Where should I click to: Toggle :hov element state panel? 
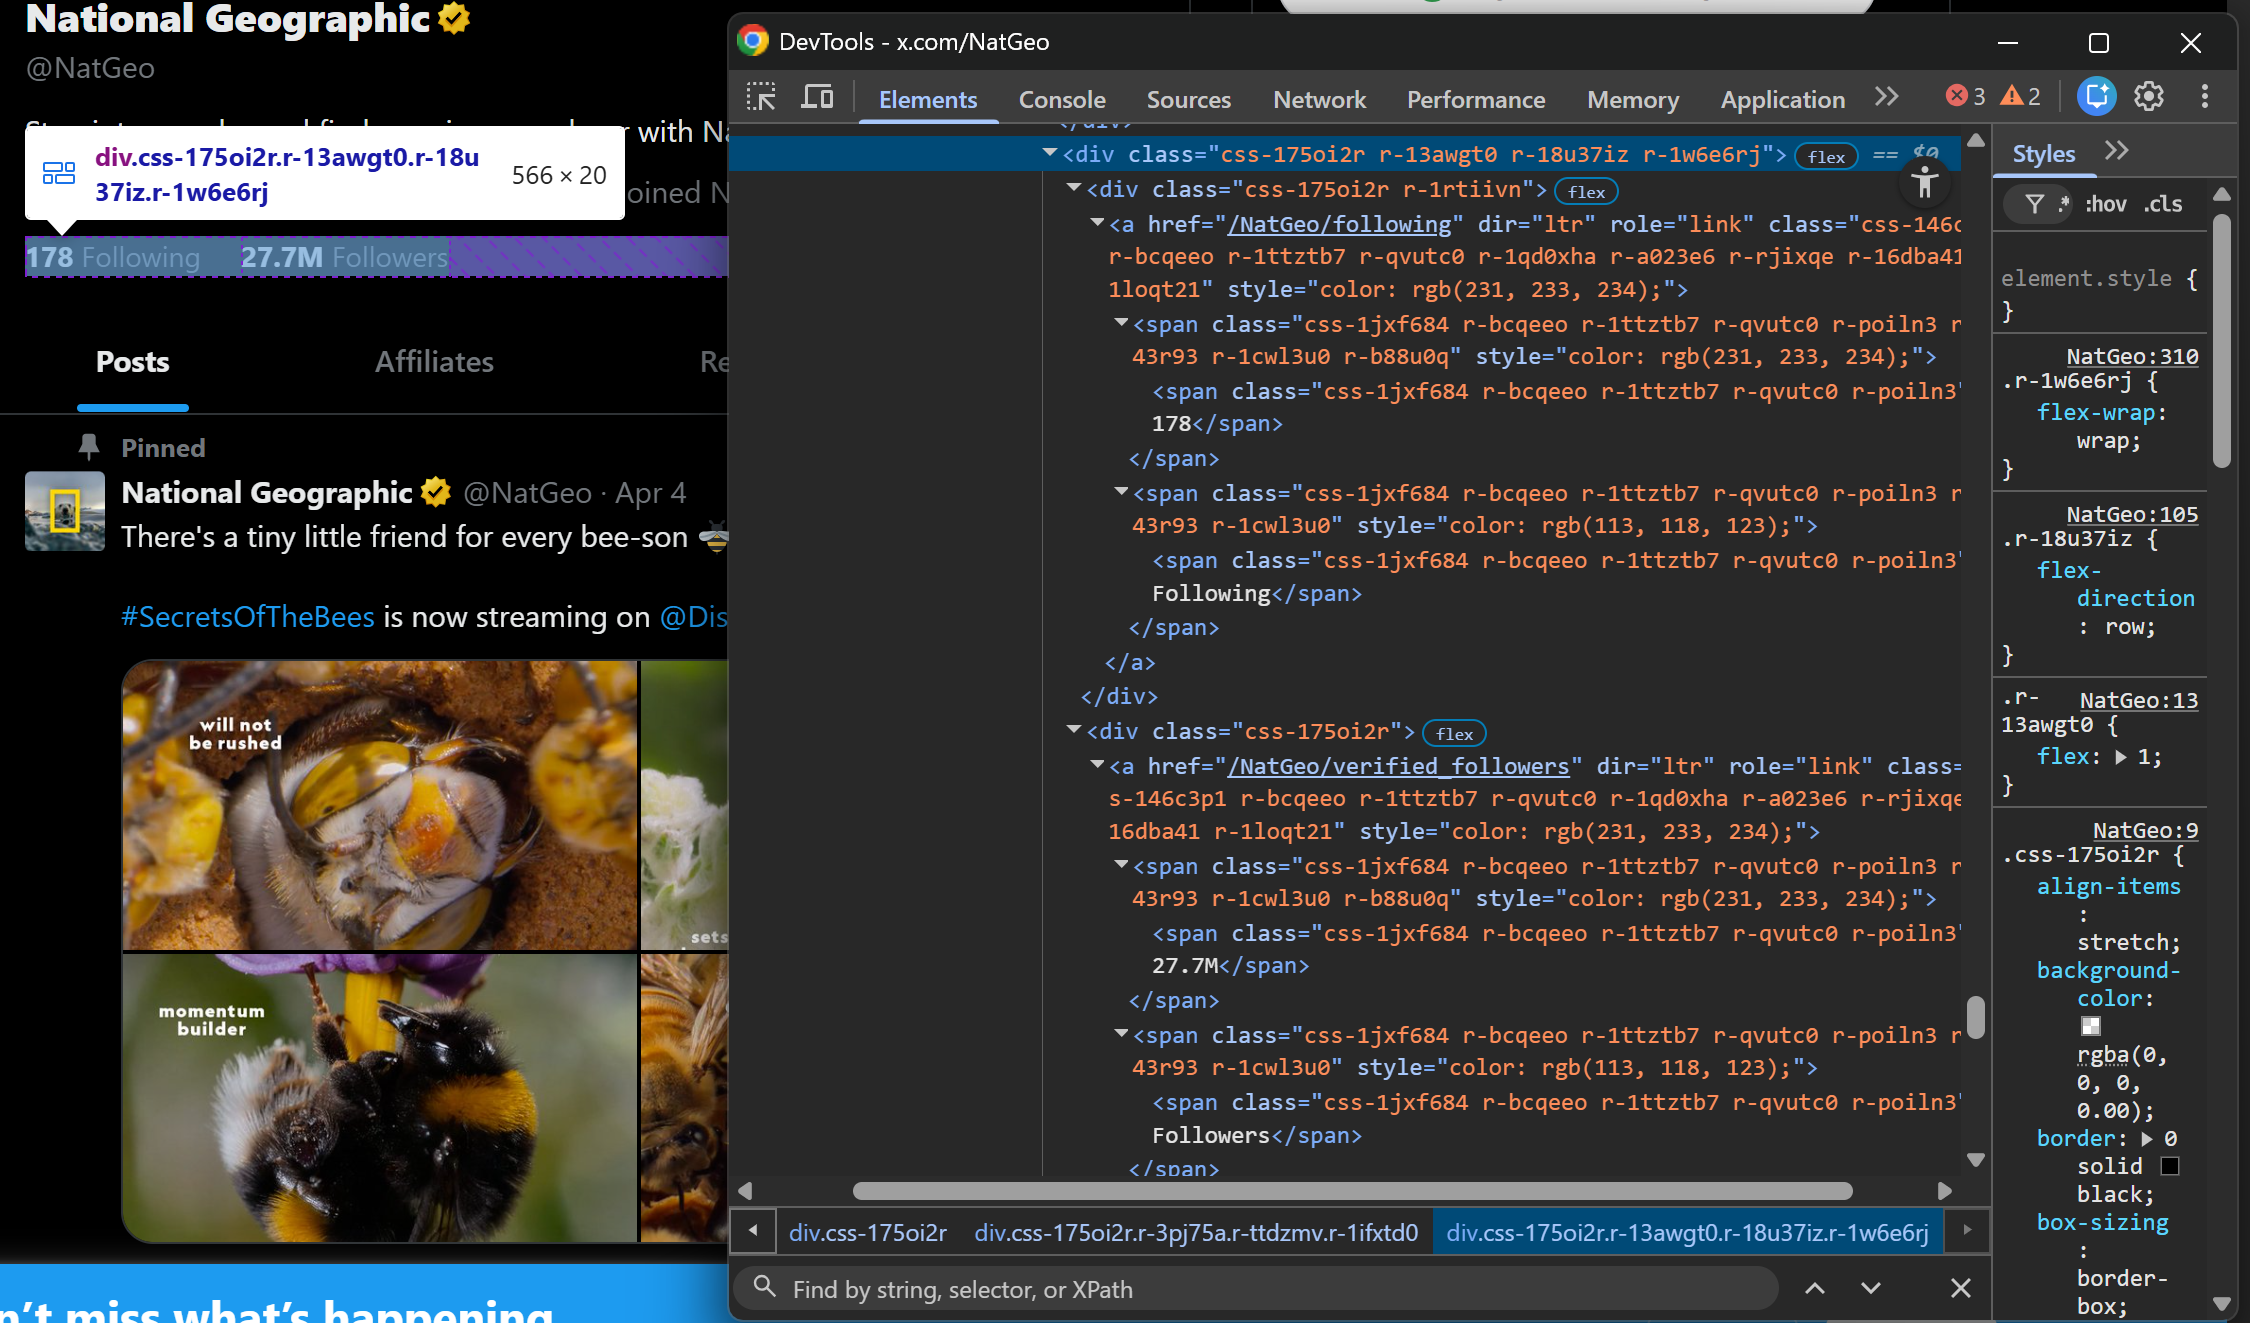pyautogui.click(x=2105, y=204)
